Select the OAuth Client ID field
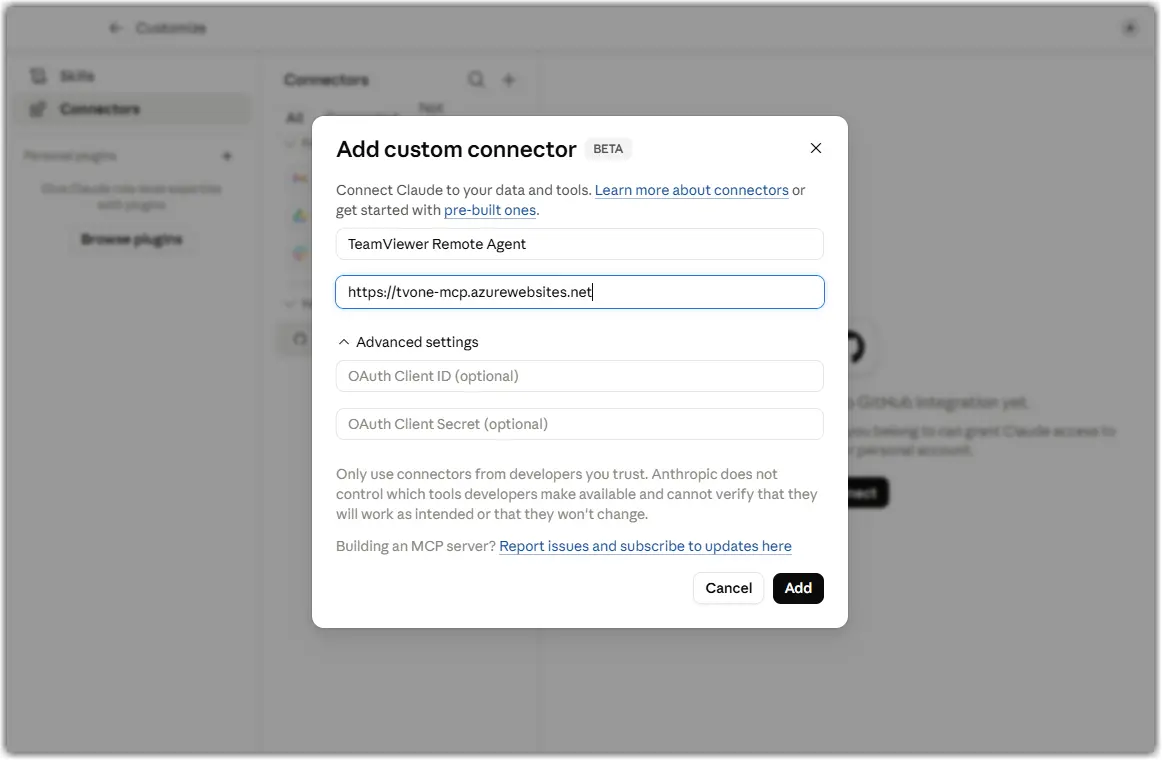 click(x=580, y=376)
